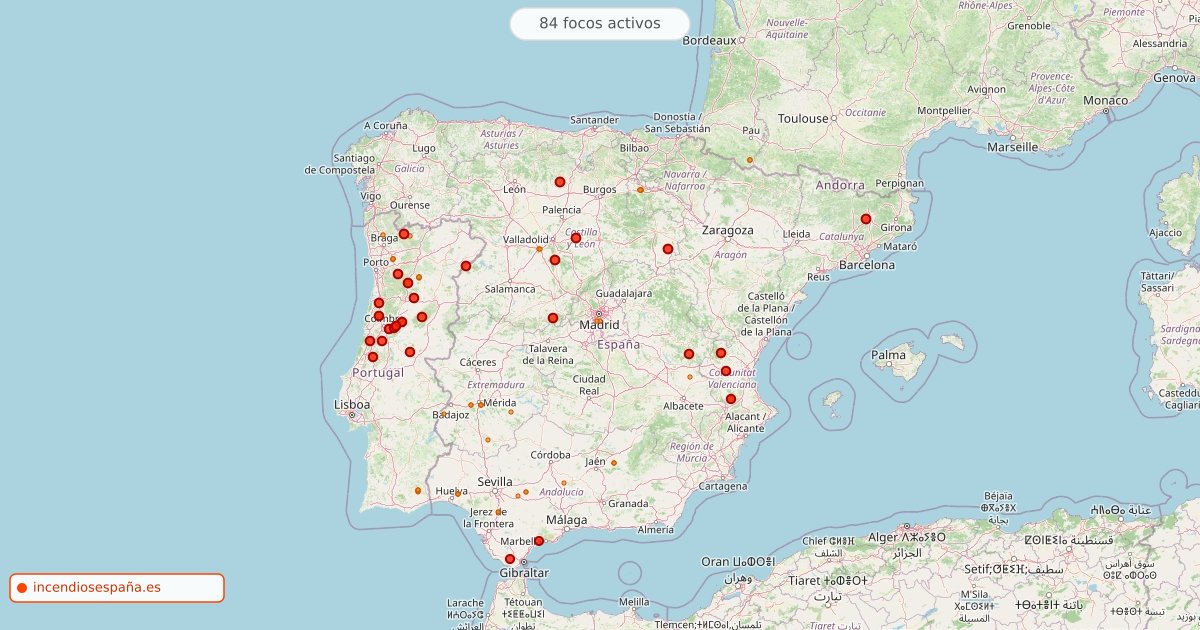Click the Madrid city label
This screenshot has height=630, width=1200.
point(599,325)
